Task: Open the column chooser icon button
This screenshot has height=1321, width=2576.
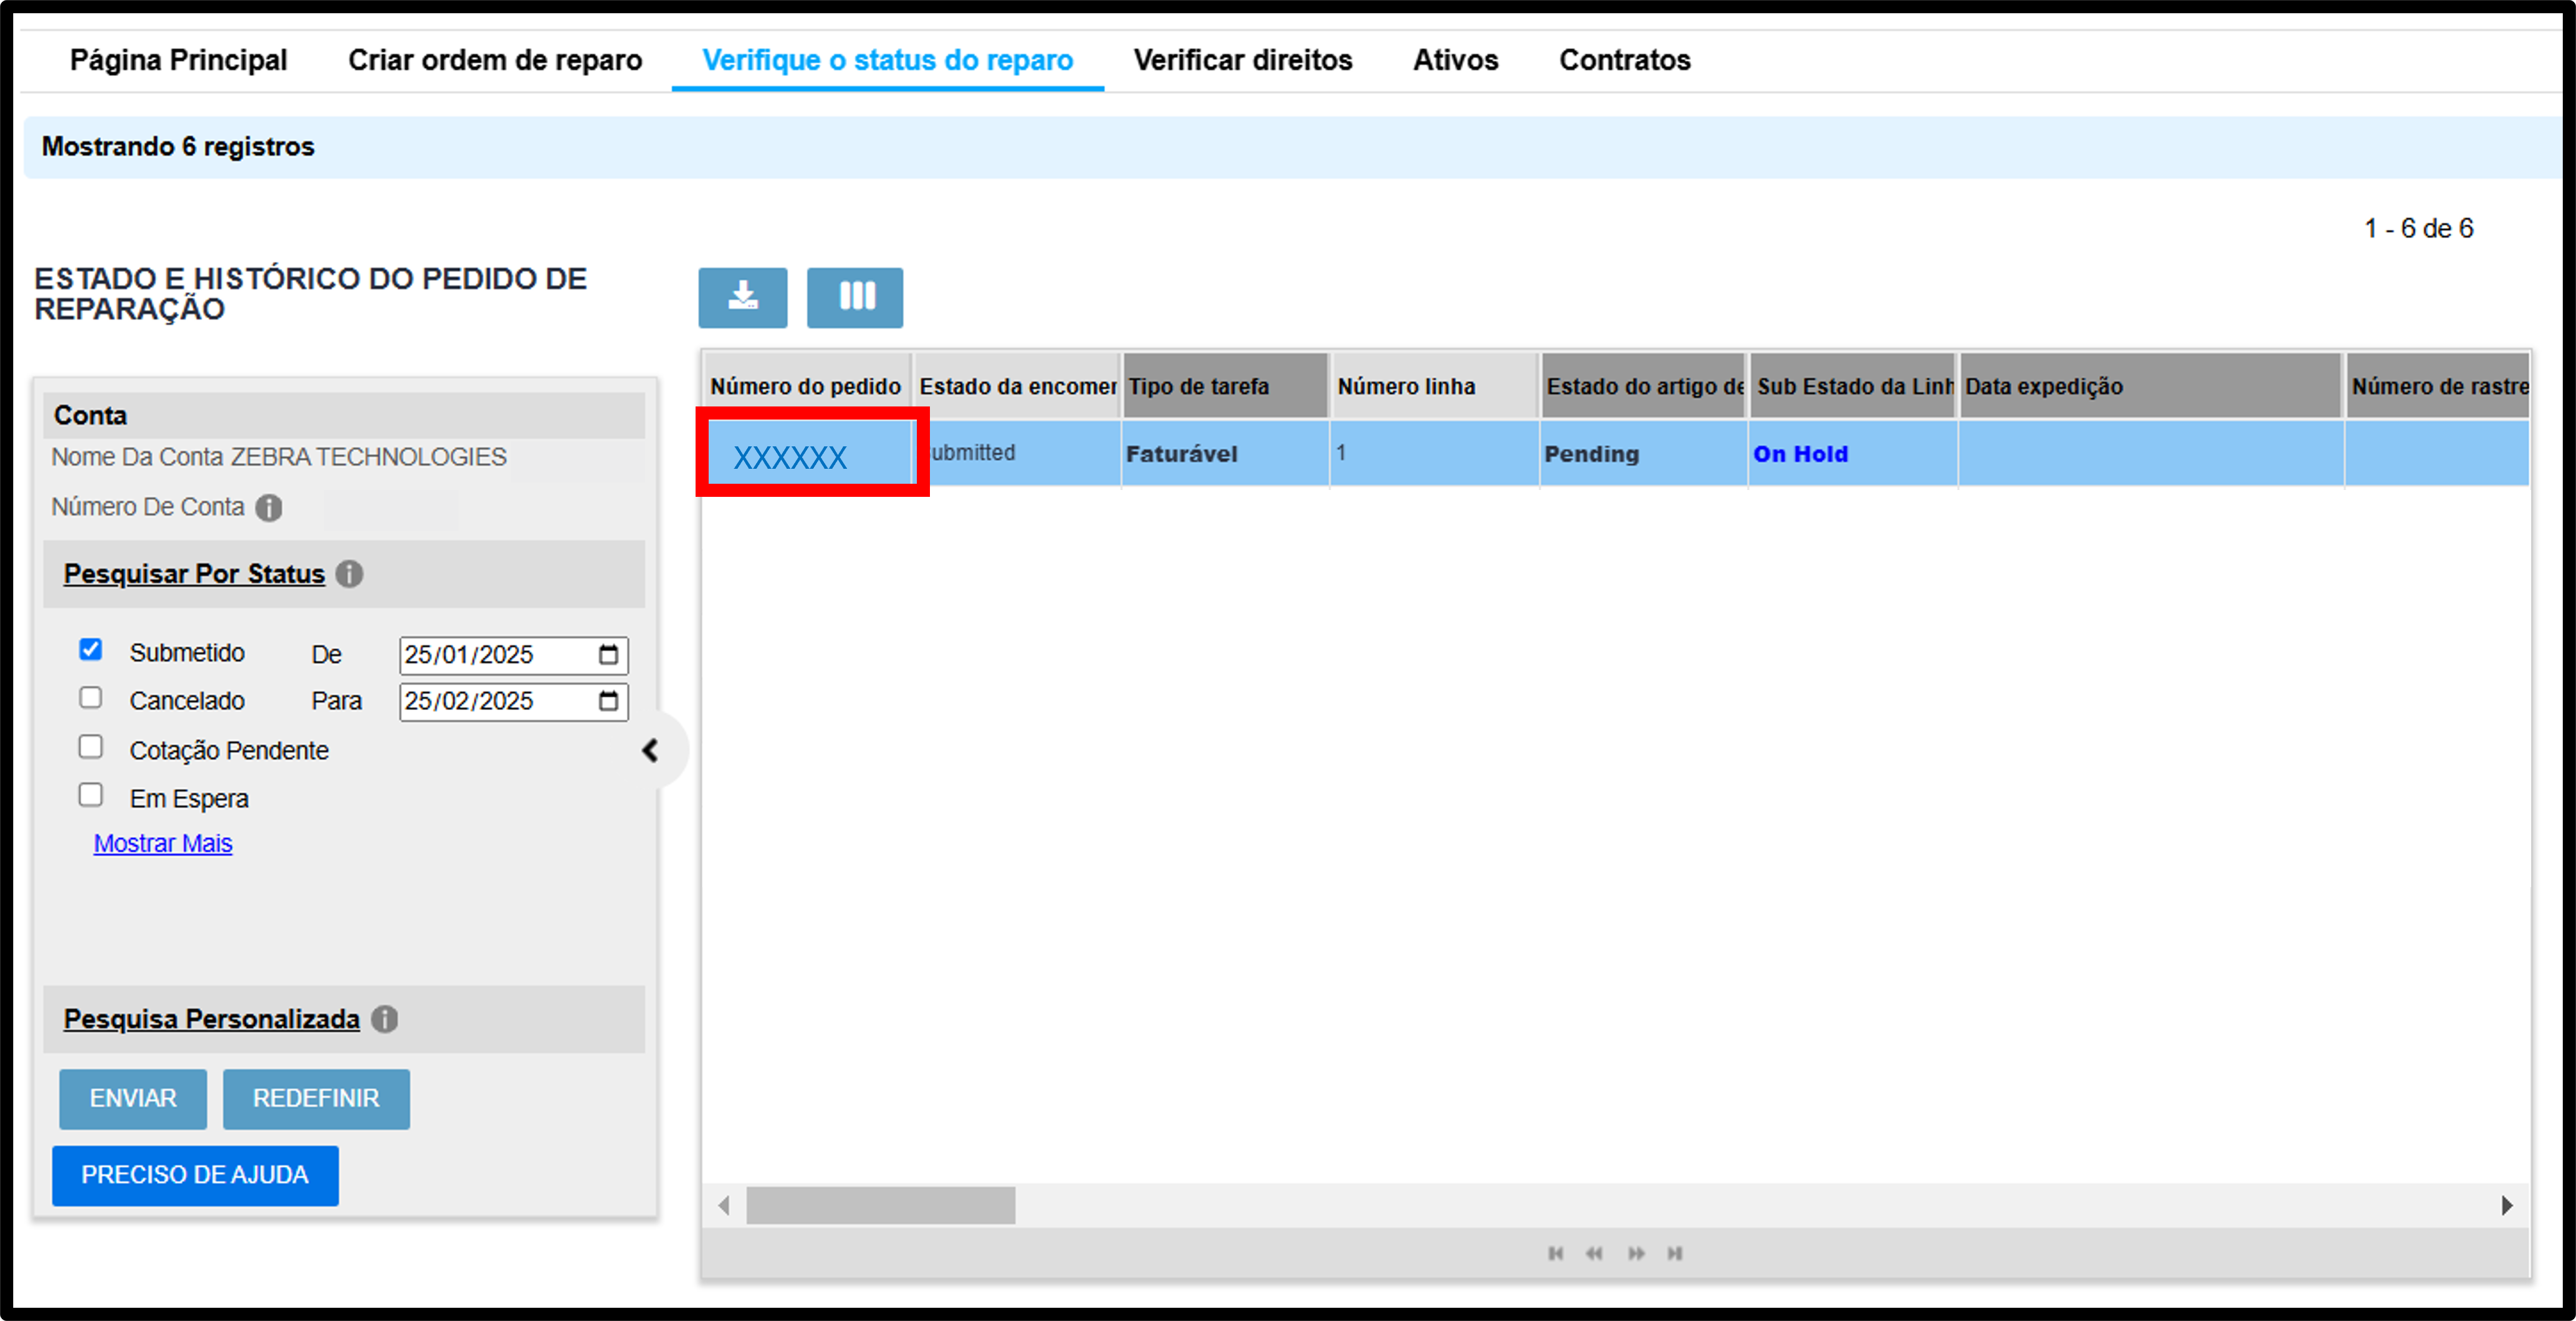Action: pos(855,297)
